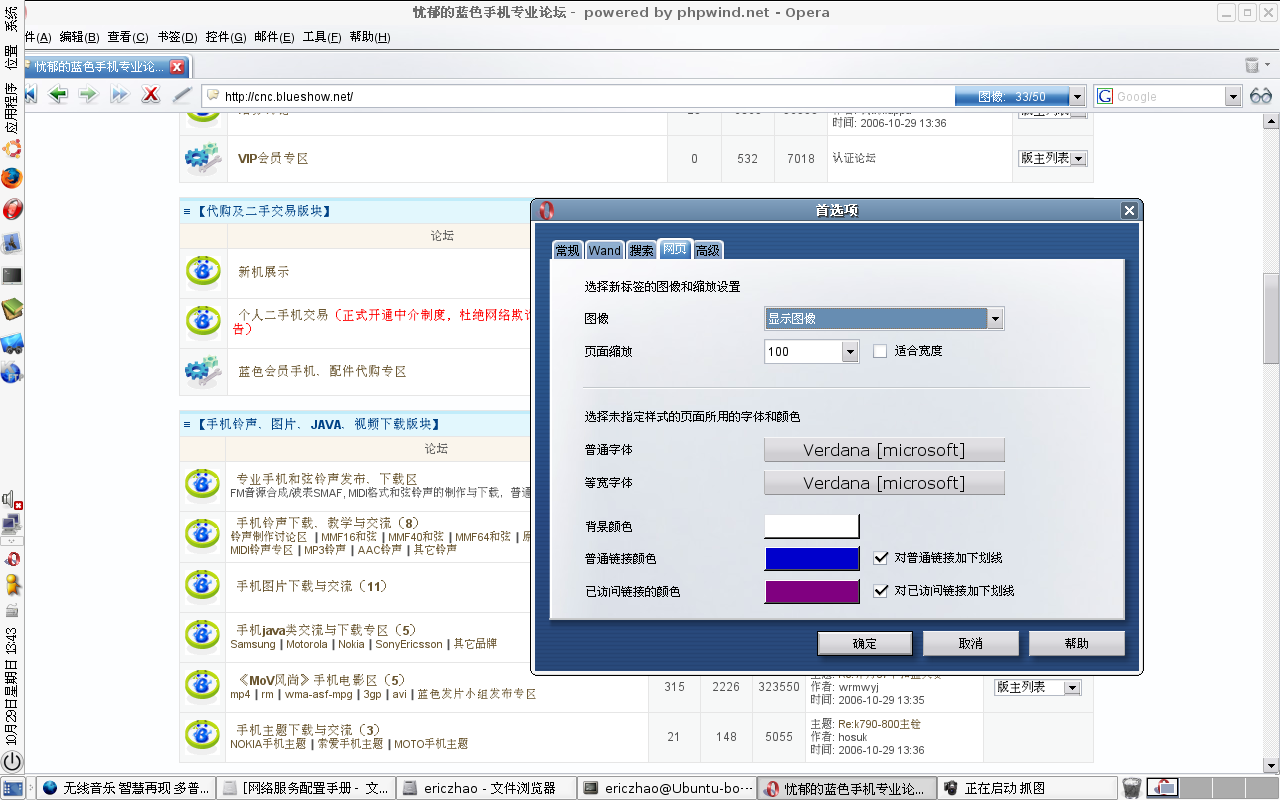
Task: Click the Opera tray icon in side panel
Action: coord(13,559)
